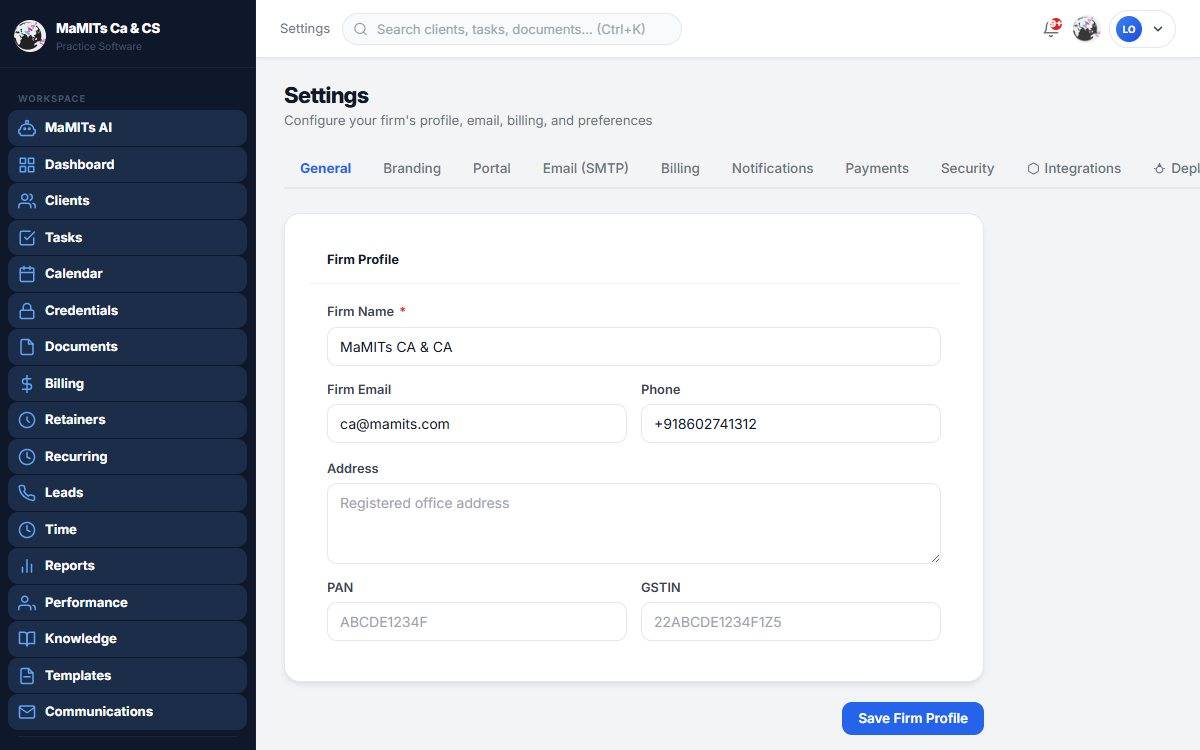Click the Communications envelope icon
Screen dimensions: 1200x750
(x=27, y=712)
